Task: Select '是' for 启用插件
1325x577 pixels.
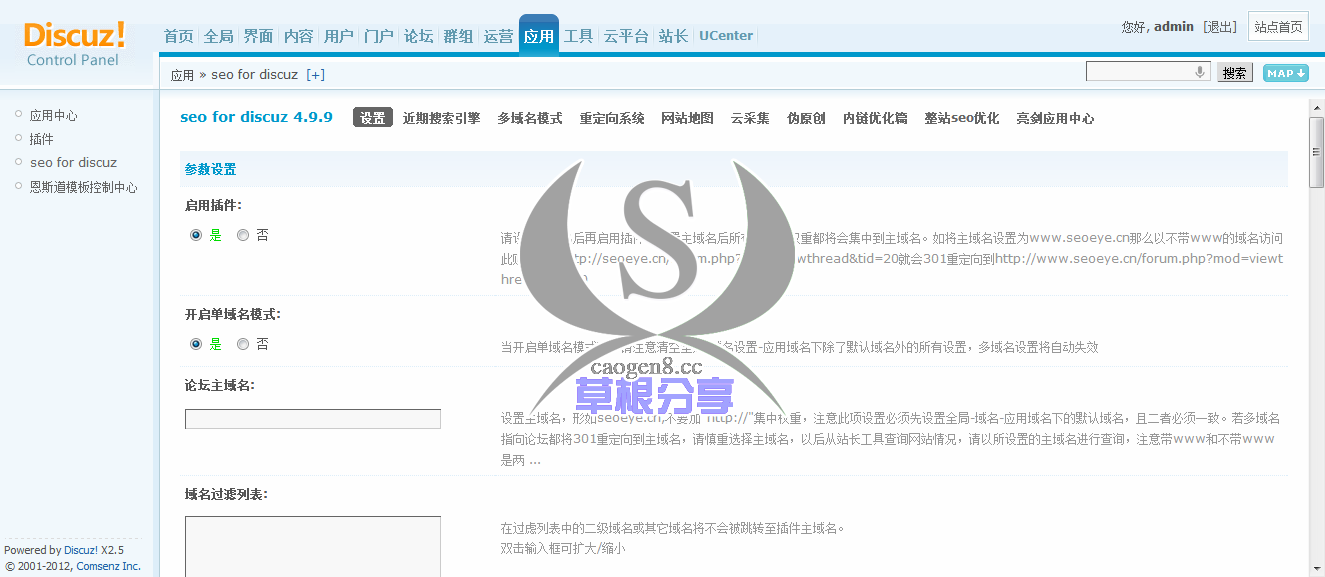Action: tap(196, 236)
